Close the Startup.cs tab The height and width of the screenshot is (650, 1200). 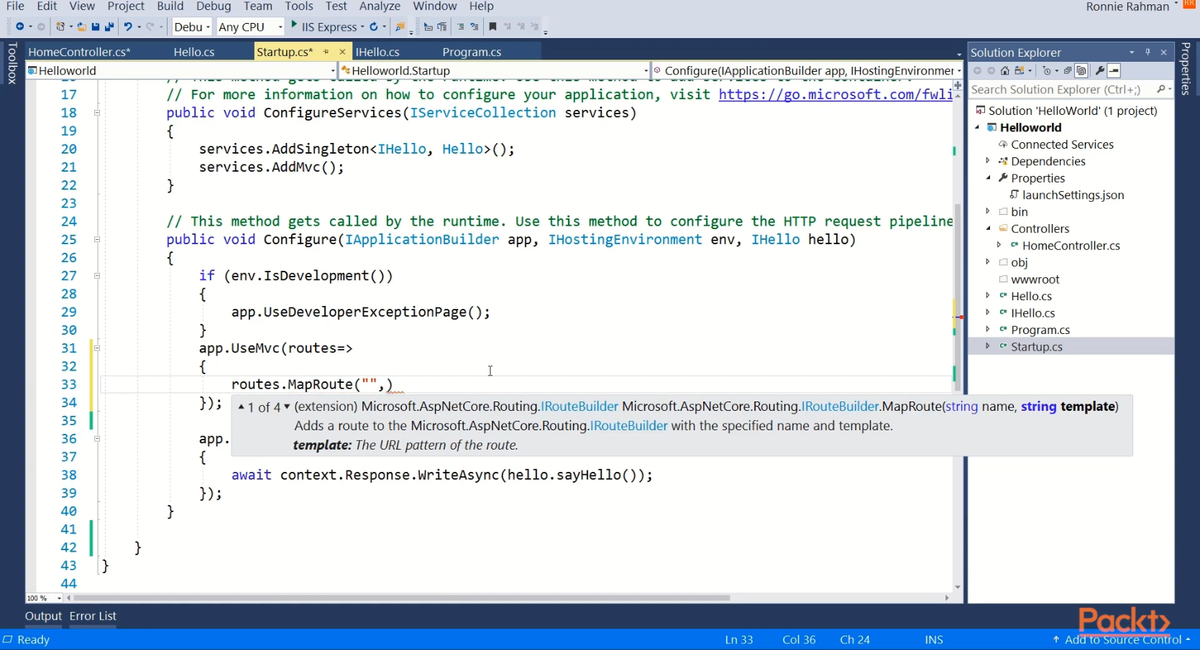click(343, 52)
